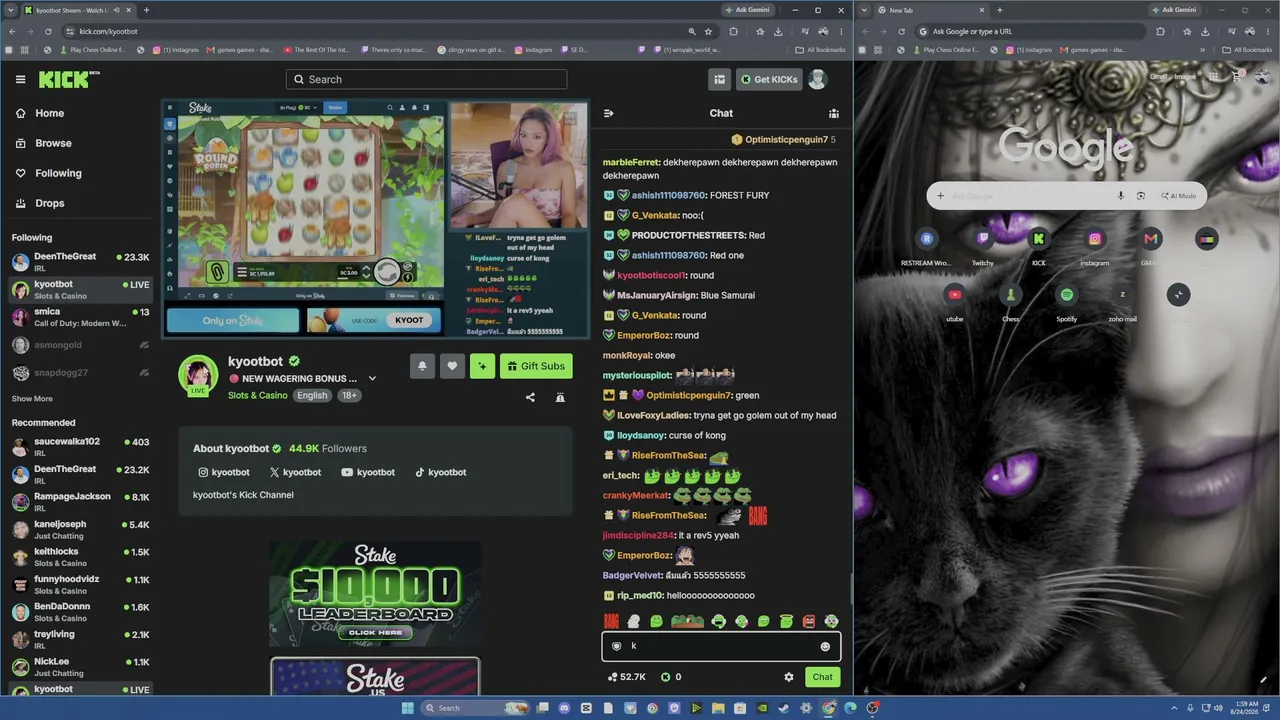Click the chat identity badge icon
Image resolution: width=1280 pixels, height=720 pixels.
pos(616,646)
